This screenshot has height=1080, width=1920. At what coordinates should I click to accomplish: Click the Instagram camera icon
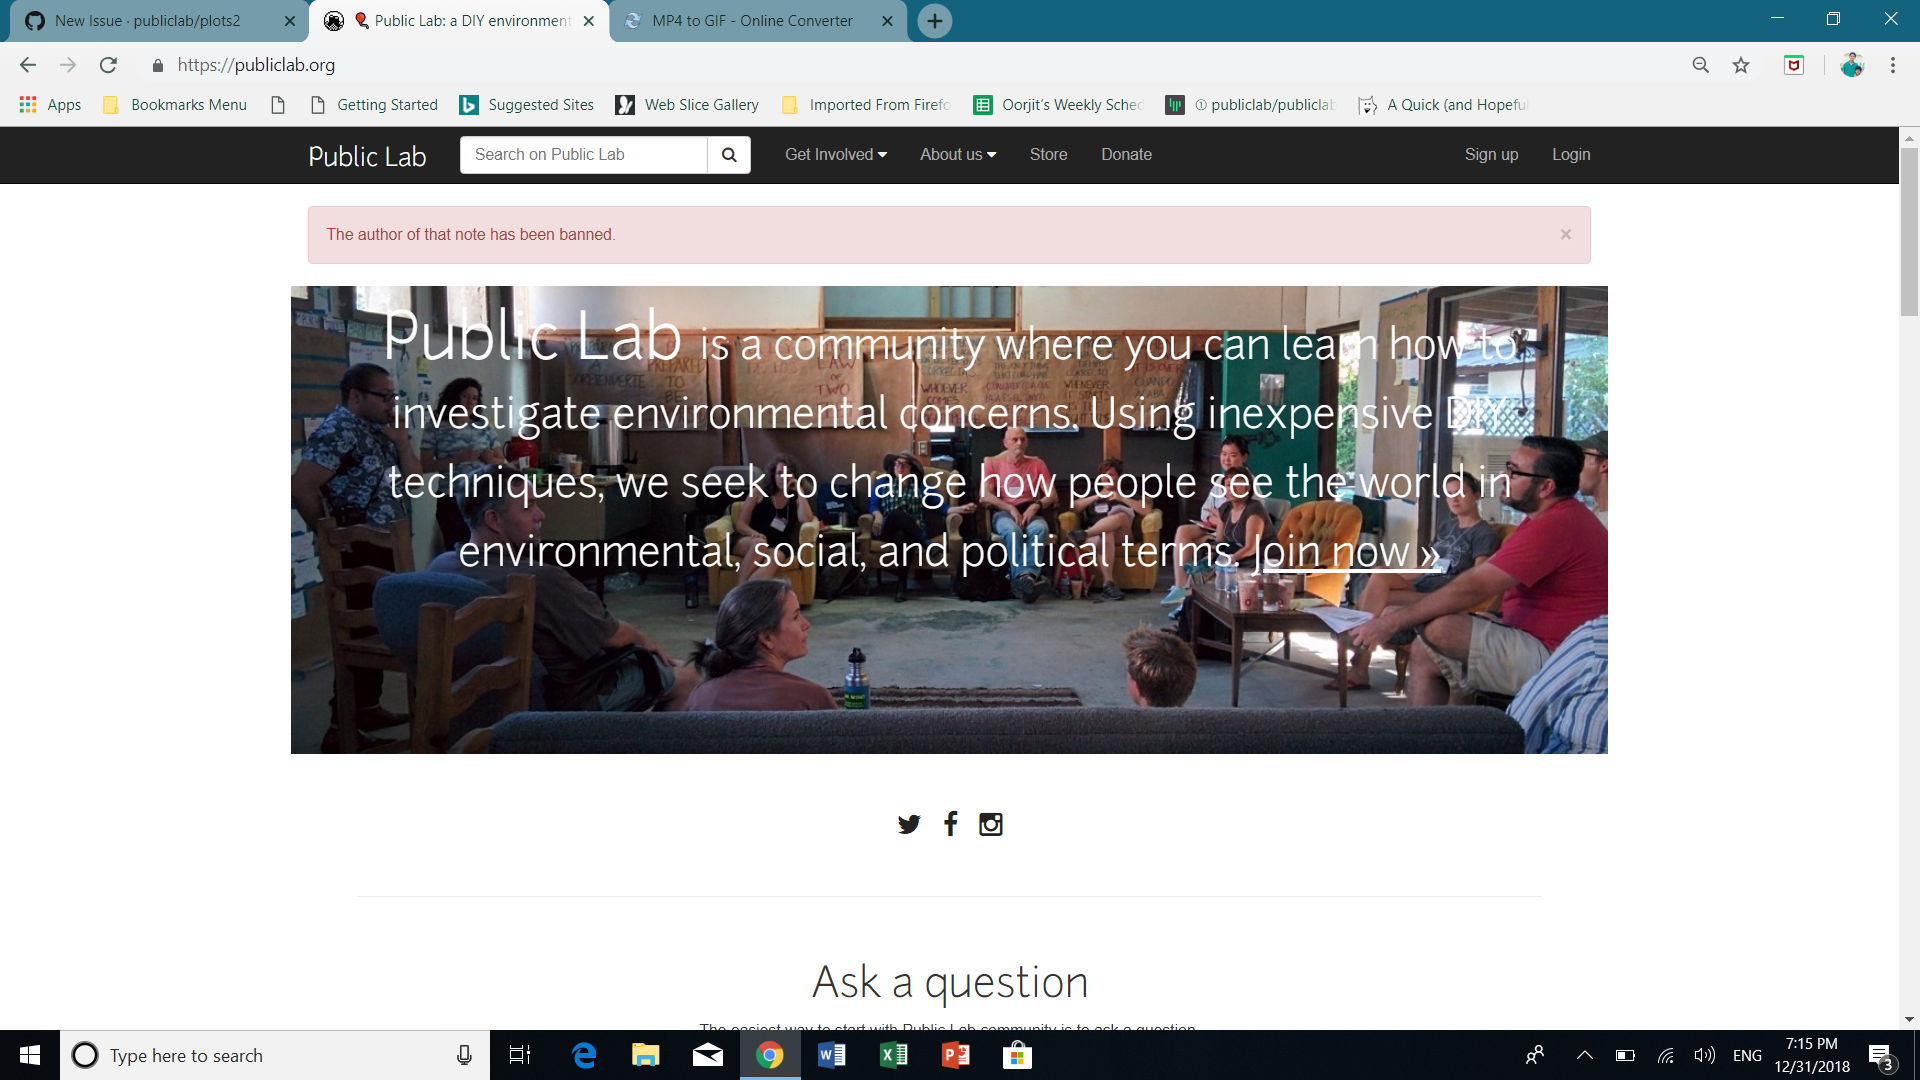[x=990, y=824]
